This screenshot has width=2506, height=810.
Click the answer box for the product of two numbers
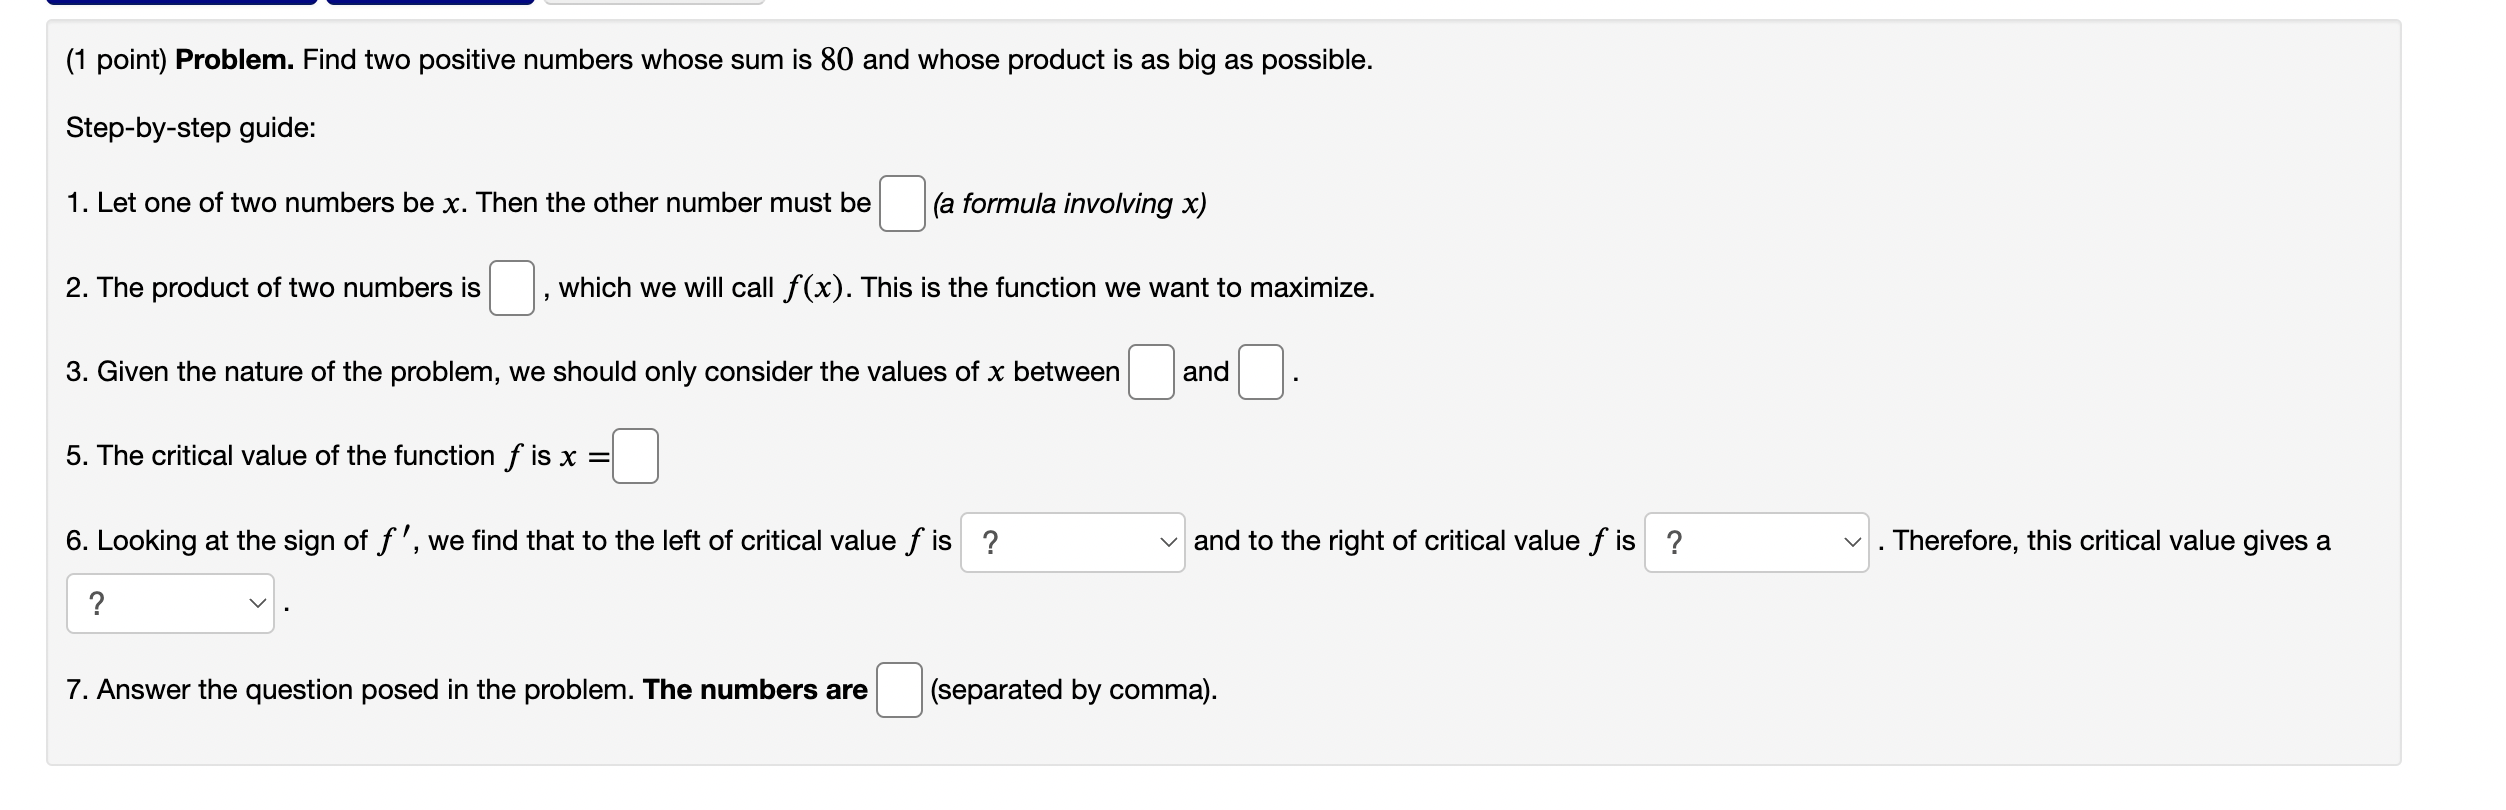[x=512, y=289]
